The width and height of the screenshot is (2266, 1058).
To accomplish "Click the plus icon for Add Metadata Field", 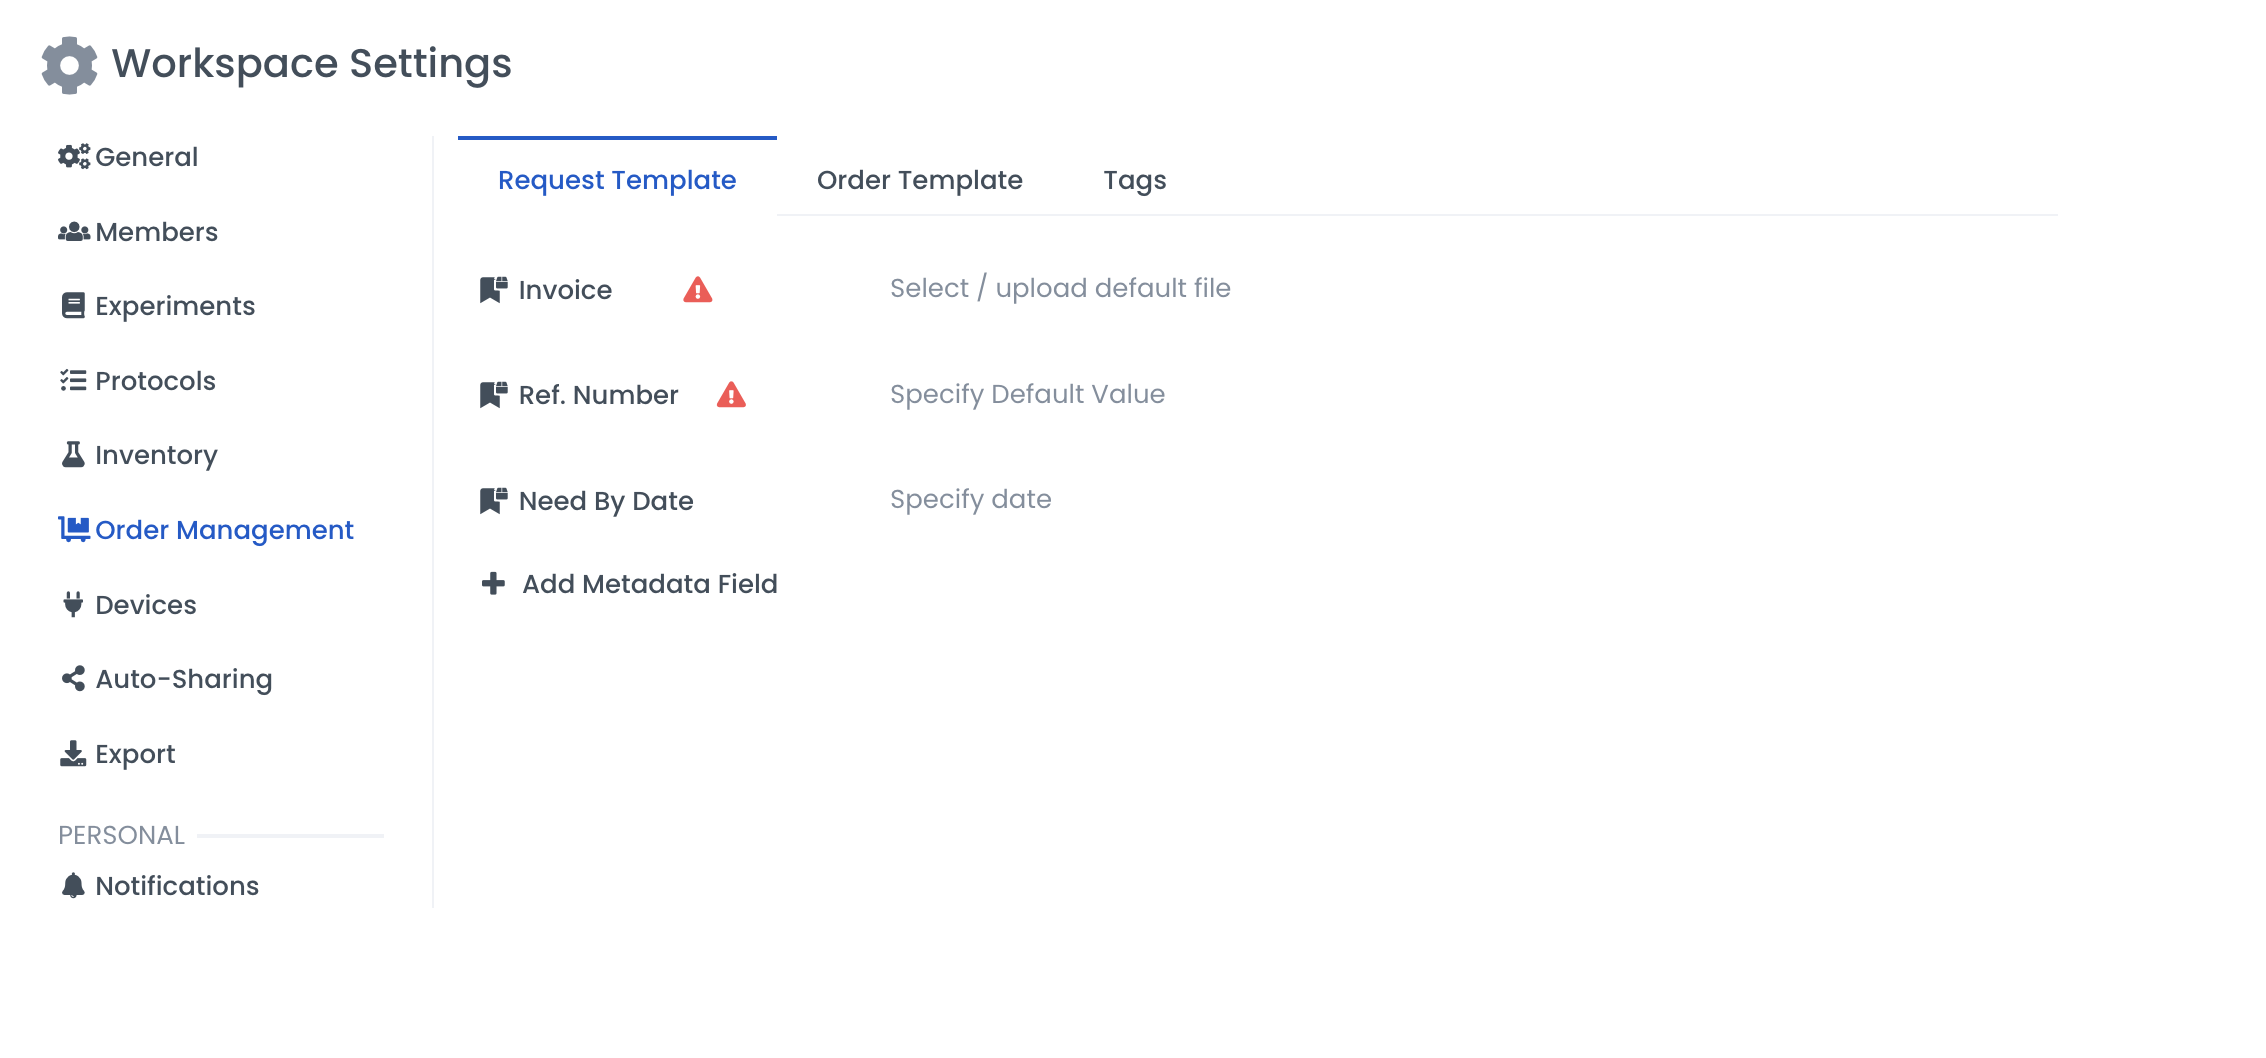I will tap(493, 583).
